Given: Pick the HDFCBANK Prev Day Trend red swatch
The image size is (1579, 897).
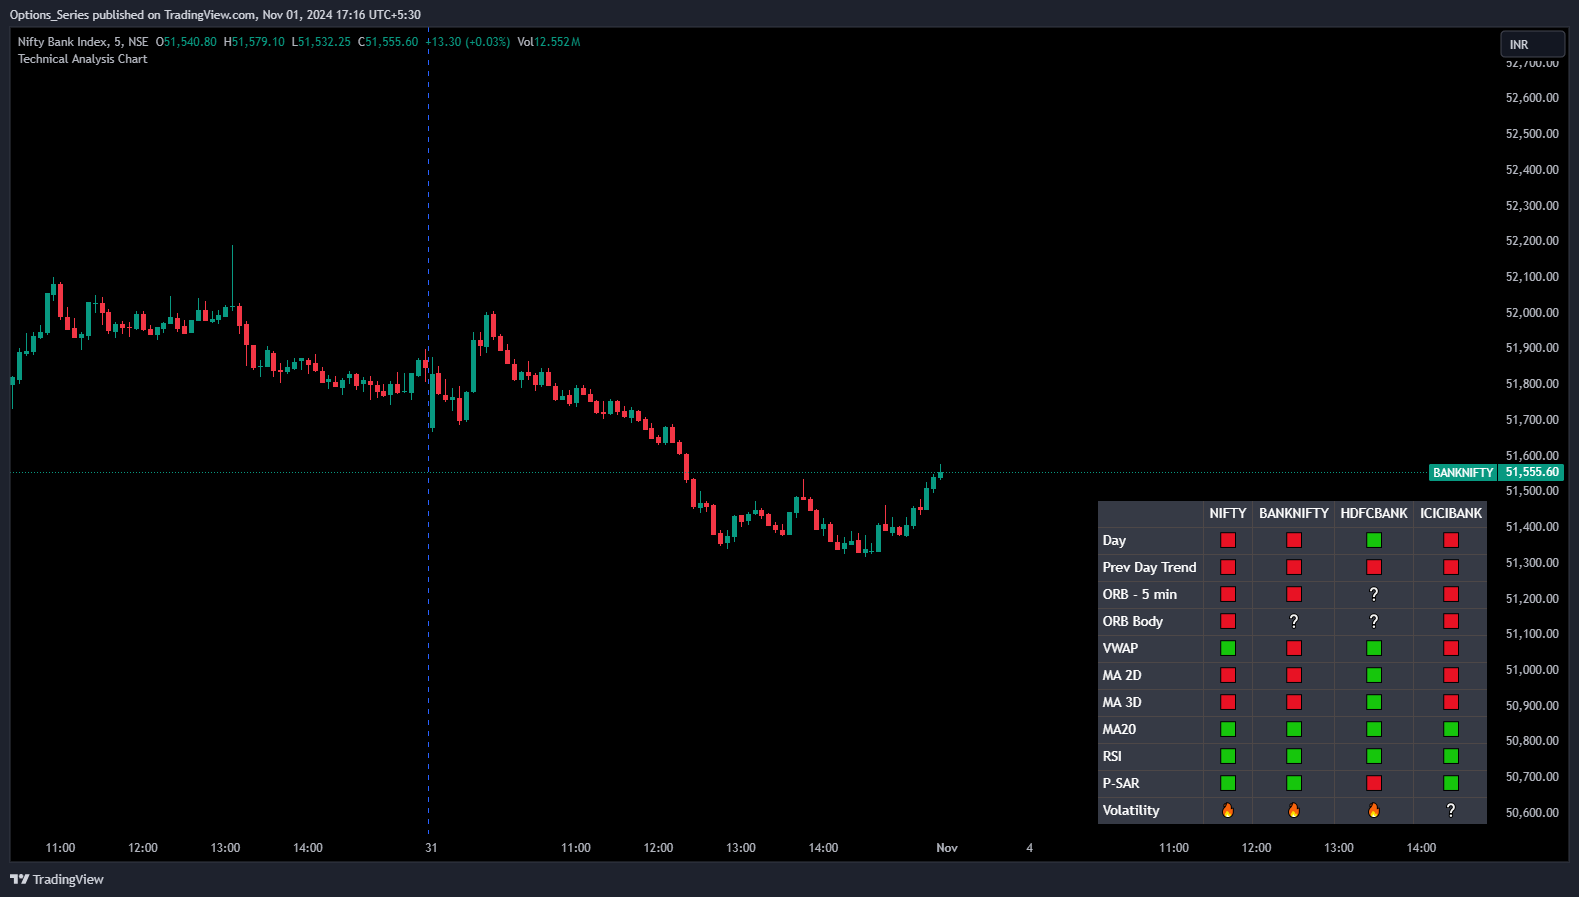Looking at the screenshot, I should 1374,567.
